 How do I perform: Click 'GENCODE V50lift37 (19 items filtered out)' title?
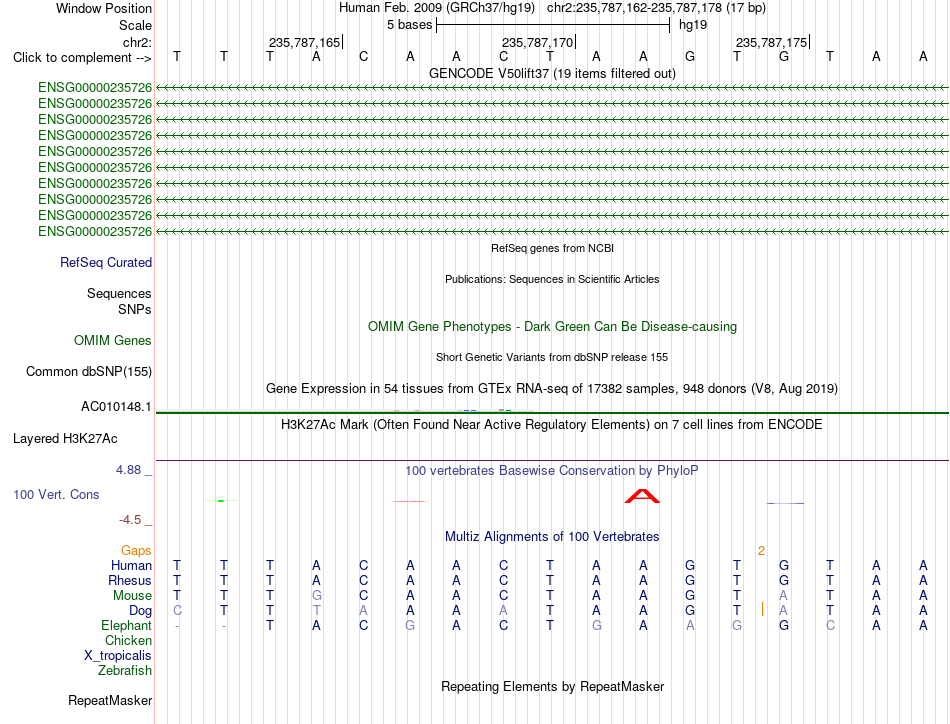point(552,73)
